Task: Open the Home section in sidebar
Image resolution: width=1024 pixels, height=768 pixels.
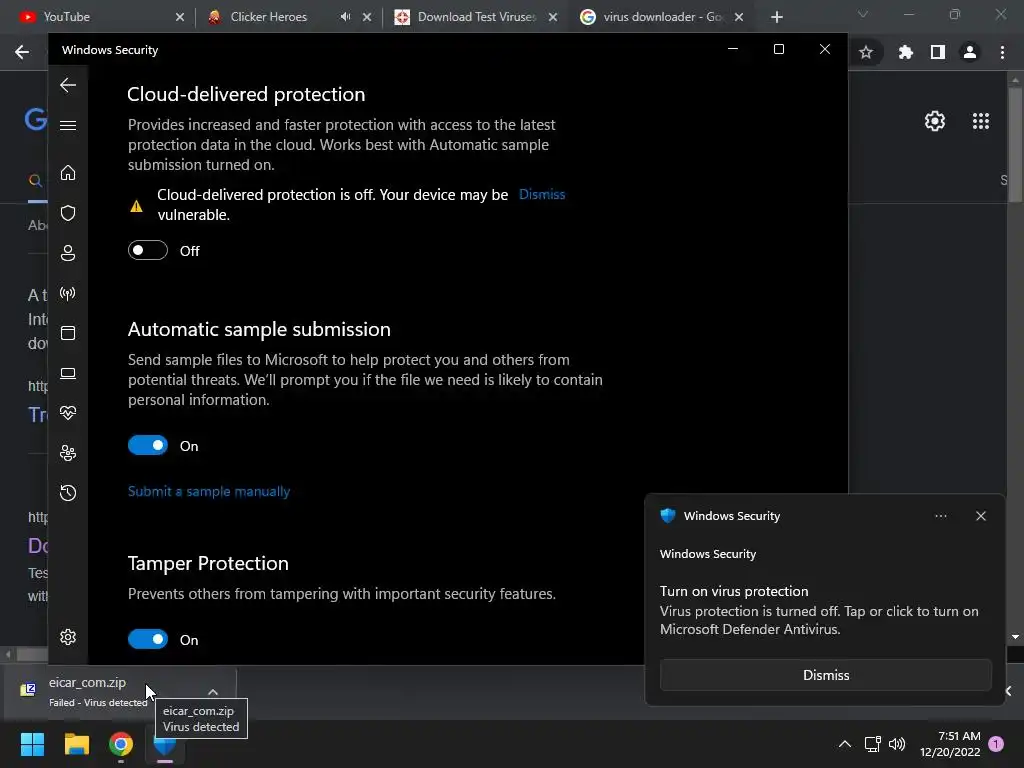Action: point(68,173)
